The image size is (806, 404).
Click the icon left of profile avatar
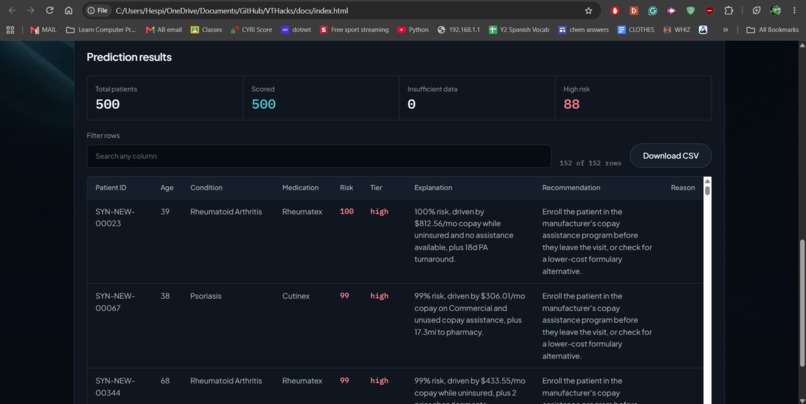point(756,10)
